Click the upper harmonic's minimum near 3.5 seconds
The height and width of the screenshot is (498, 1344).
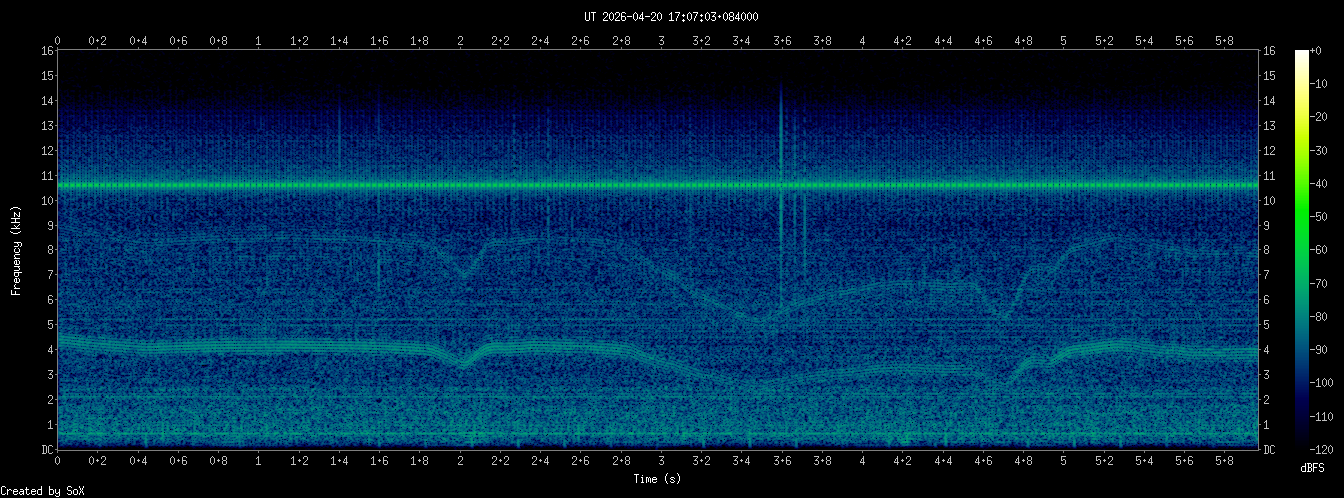[x=762, y=322]
